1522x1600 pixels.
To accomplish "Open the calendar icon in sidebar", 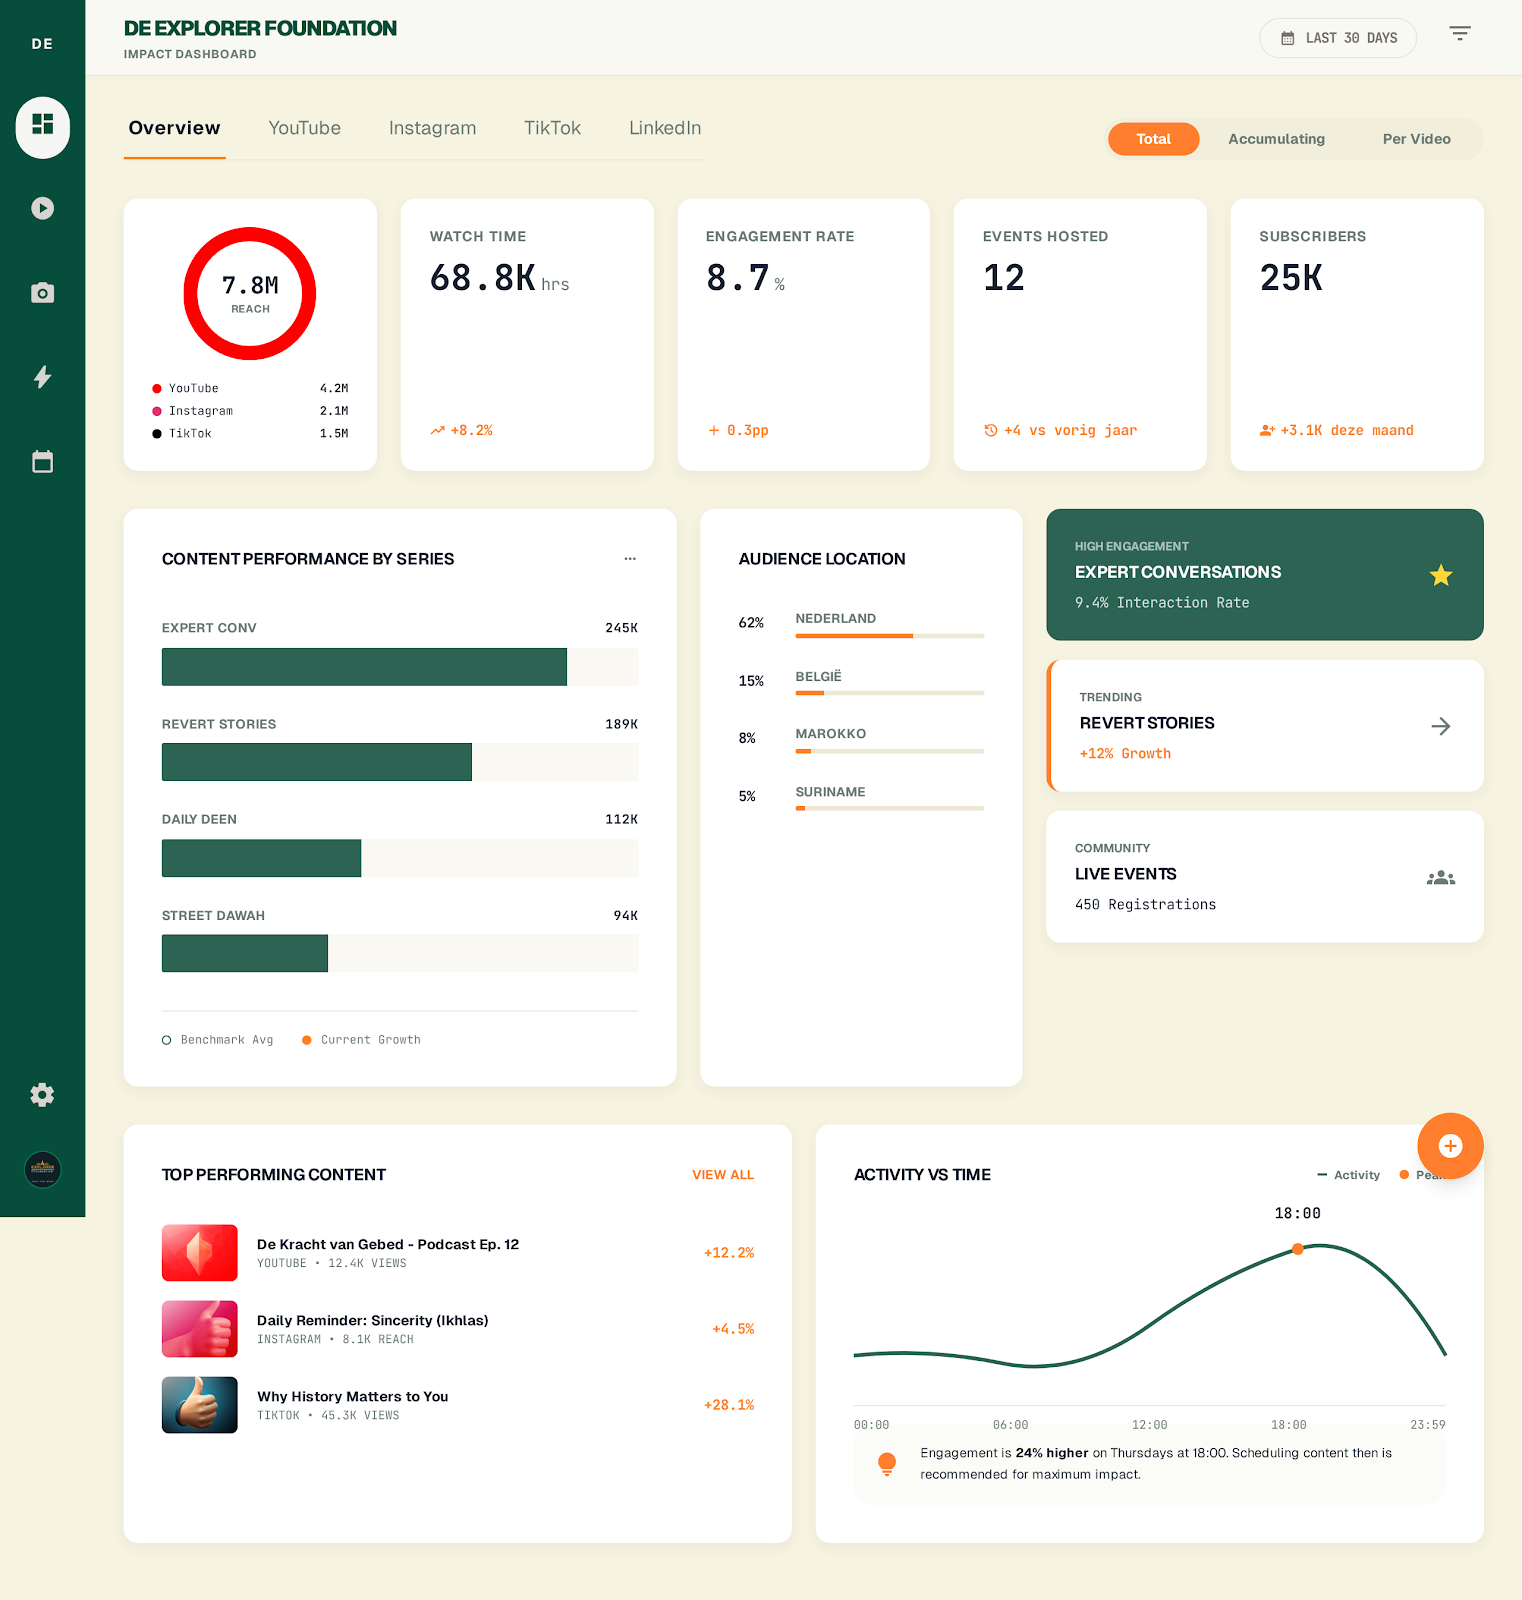I will [x=42, y=462].
